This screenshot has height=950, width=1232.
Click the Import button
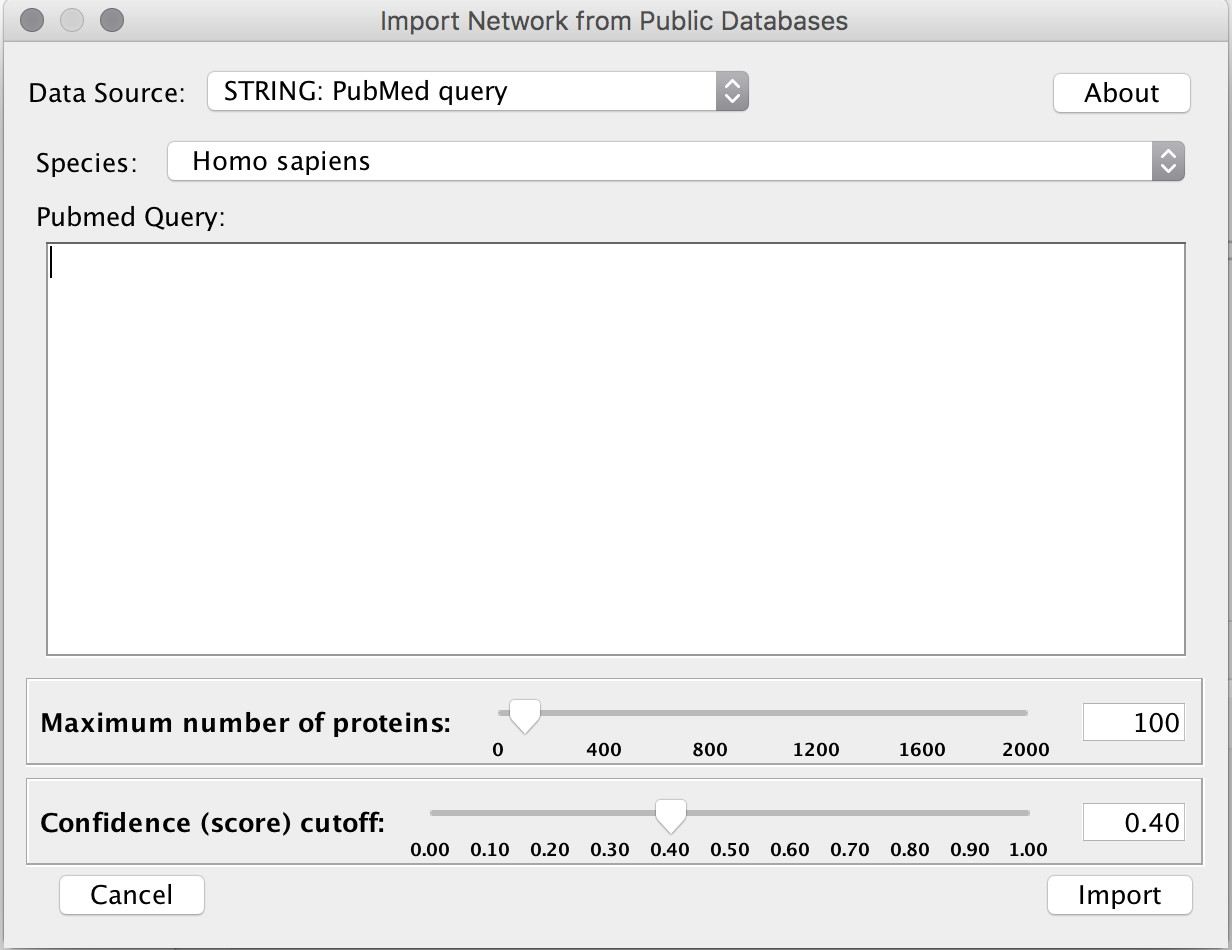pos(1119,895)
